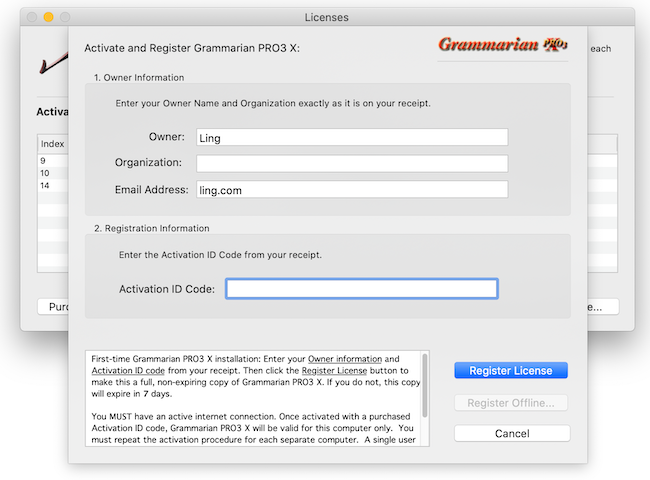Minimize the Licenses window with the yellow button
Screen dimensions: 650x480
click(49, 17)
